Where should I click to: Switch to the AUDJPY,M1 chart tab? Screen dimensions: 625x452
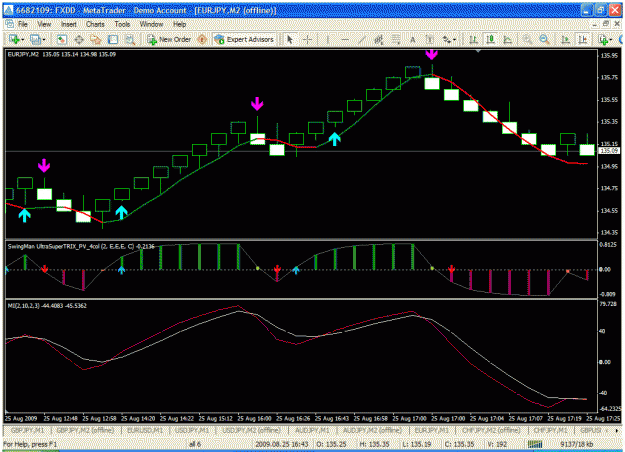tap(312, 430)
